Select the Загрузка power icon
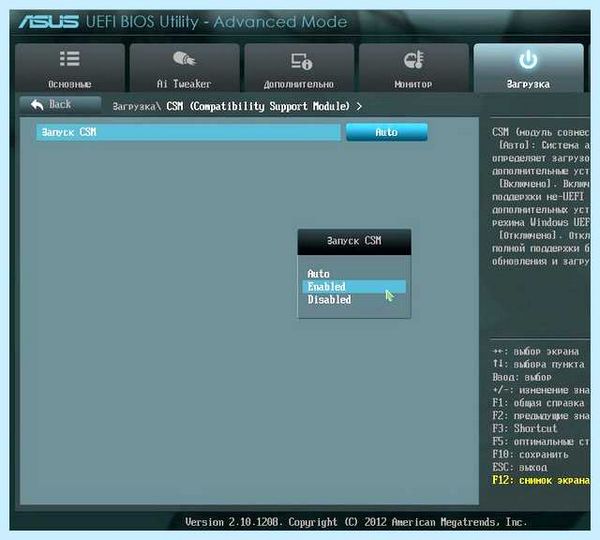Viewport: 600px width, 540px height. pyautogui.click(x=528, y=60)
